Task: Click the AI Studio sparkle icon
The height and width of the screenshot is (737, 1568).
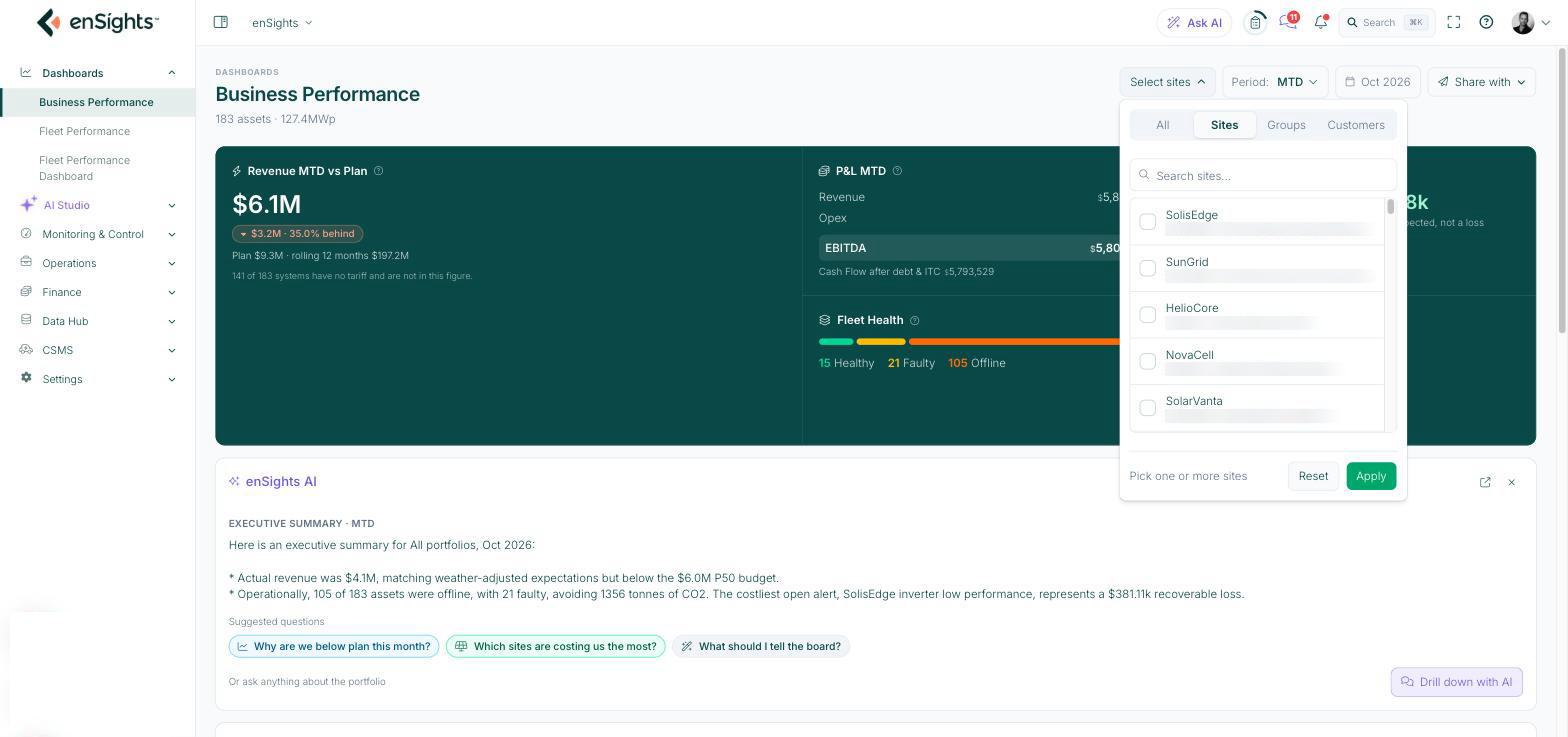Action: pos(28,204)
